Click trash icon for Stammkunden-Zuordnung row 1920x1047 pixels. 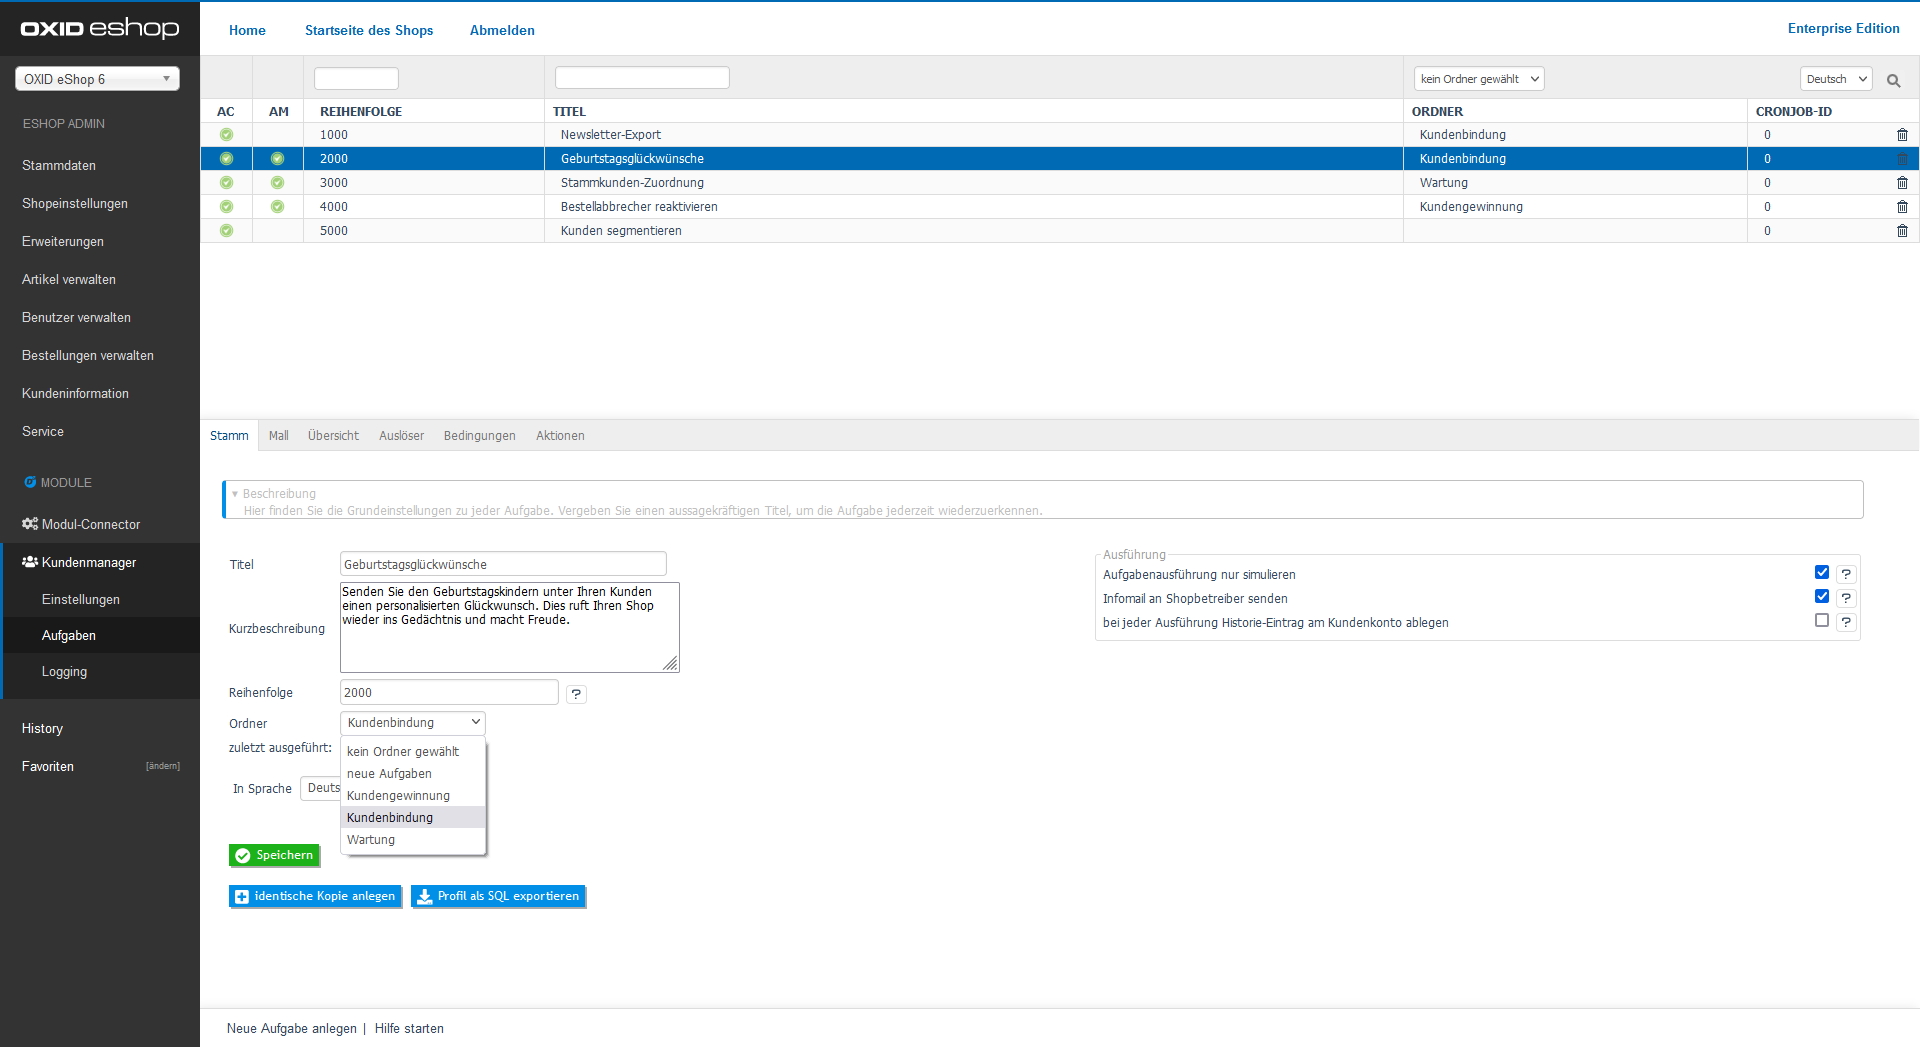tap(1902, 183)
